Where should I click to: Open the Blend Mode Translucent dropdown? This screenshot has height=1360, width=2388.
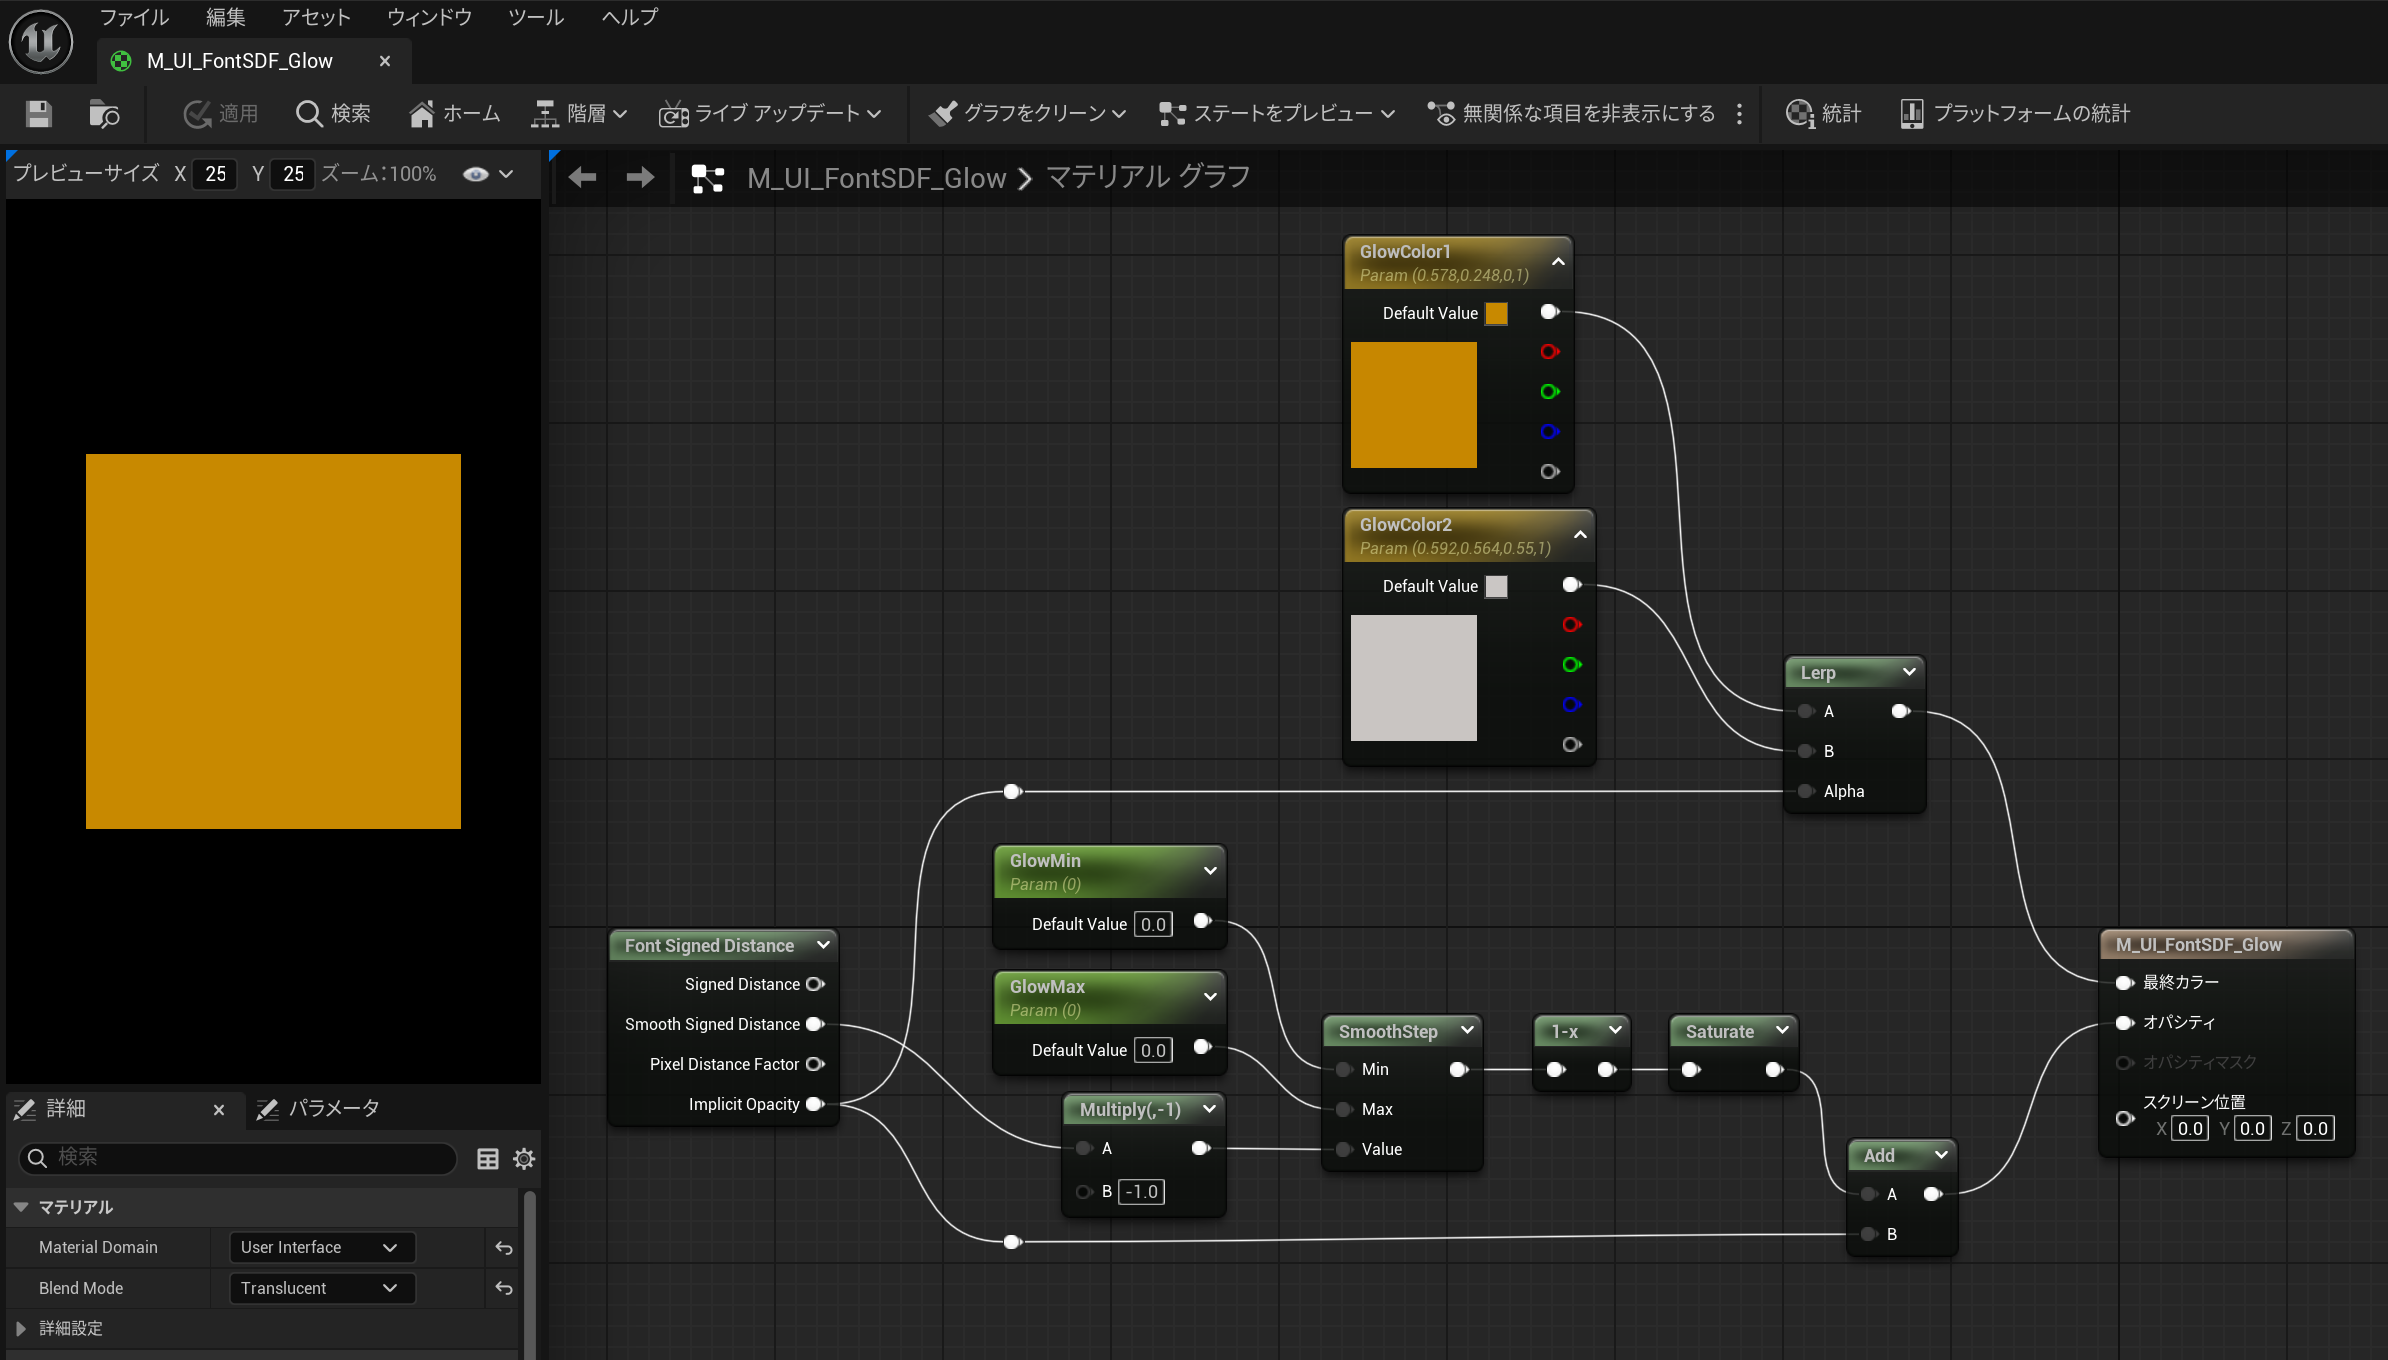(x=320, y=1288)
